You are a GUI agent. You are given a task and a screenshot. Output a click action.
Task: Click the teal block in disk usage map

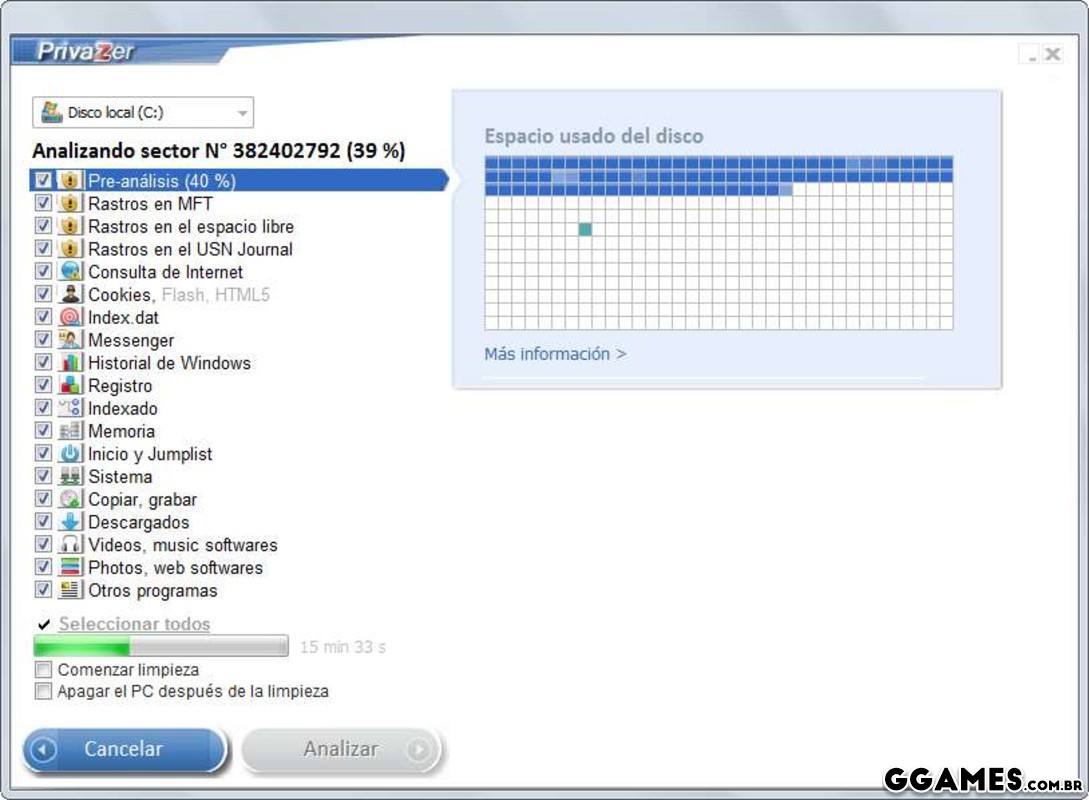click(585, 230)
